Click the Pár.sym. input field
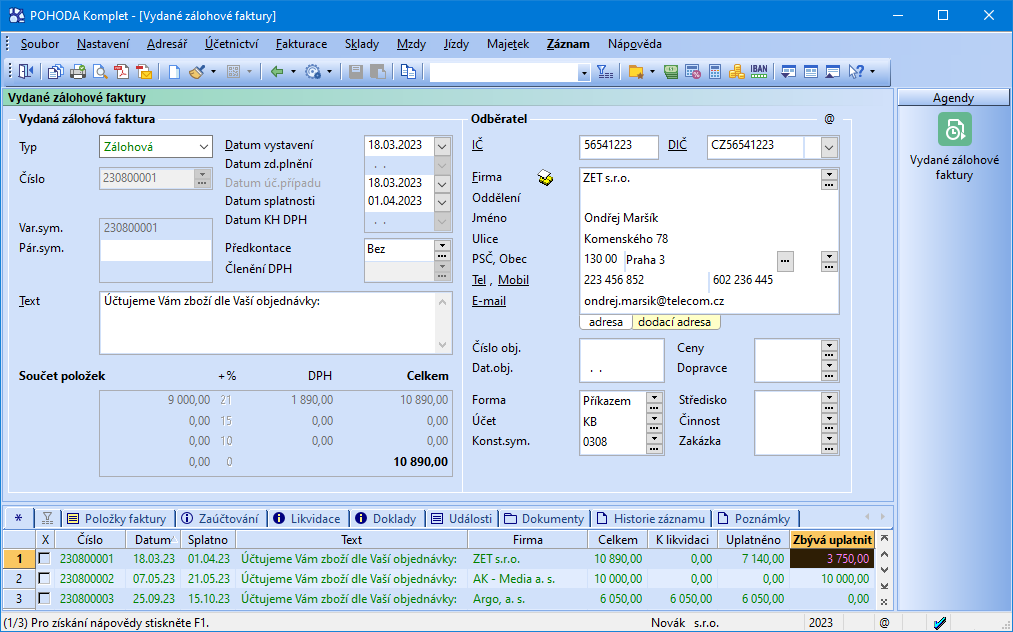This screenshot has width=1013, height=632. click(156, 249)
